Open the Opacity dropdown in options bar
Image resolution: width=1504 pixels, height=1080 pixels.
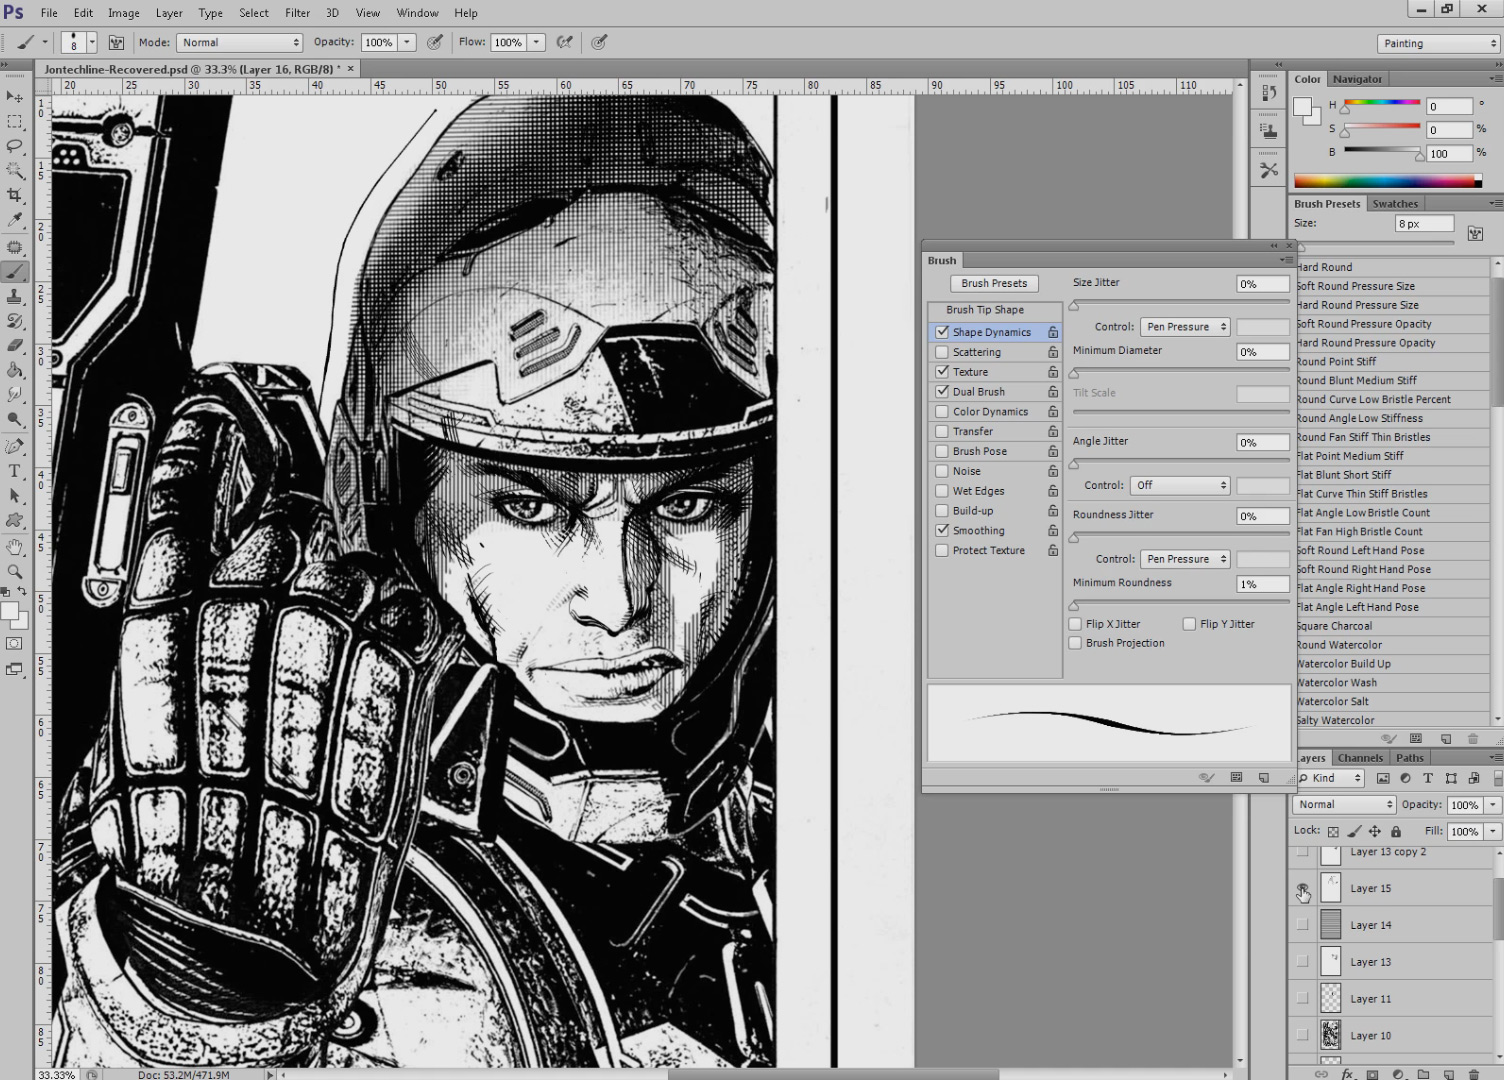pyautogui.click(x=406, y=42)
